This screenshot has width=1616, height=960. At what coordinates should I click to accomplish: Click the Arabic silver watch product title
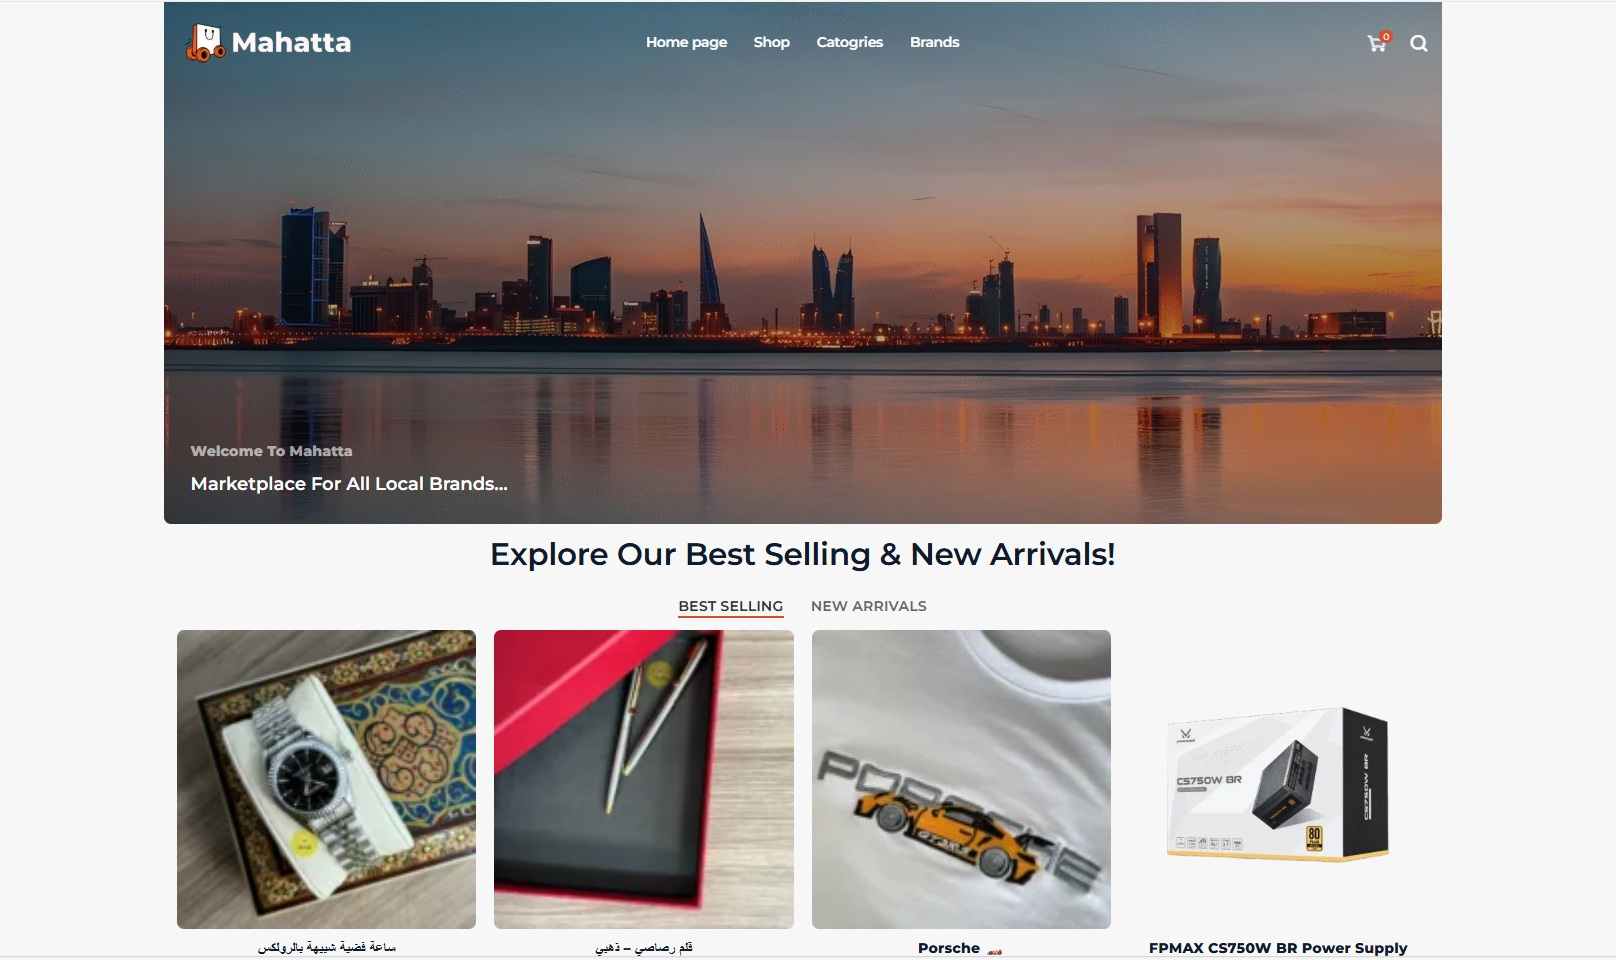coord(327,947)
